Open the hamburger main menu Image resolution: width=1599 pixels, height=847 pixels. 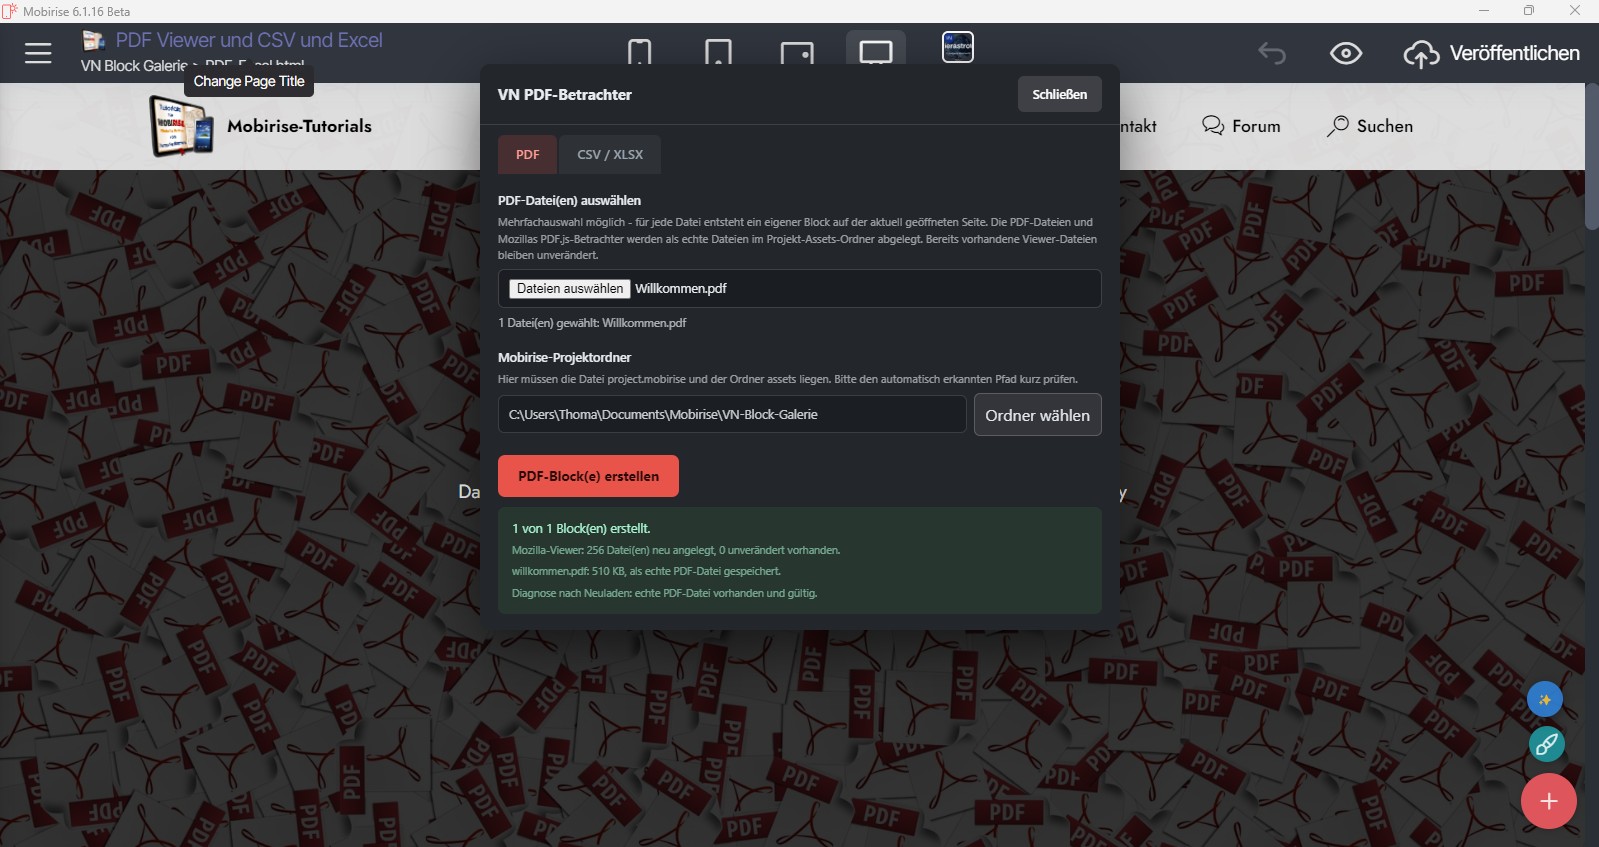tap(38, 53)
